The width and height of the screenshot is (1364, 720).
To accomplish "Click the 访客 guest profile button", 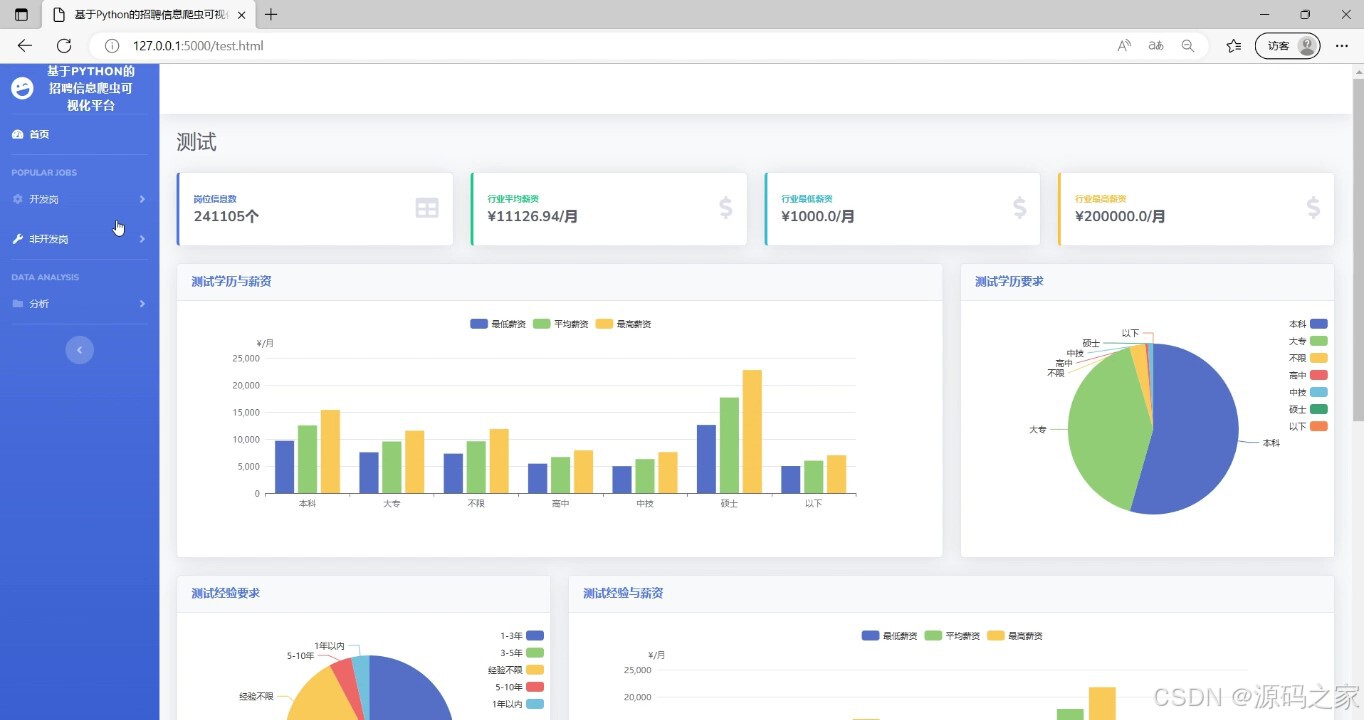I will [1288, 46].
